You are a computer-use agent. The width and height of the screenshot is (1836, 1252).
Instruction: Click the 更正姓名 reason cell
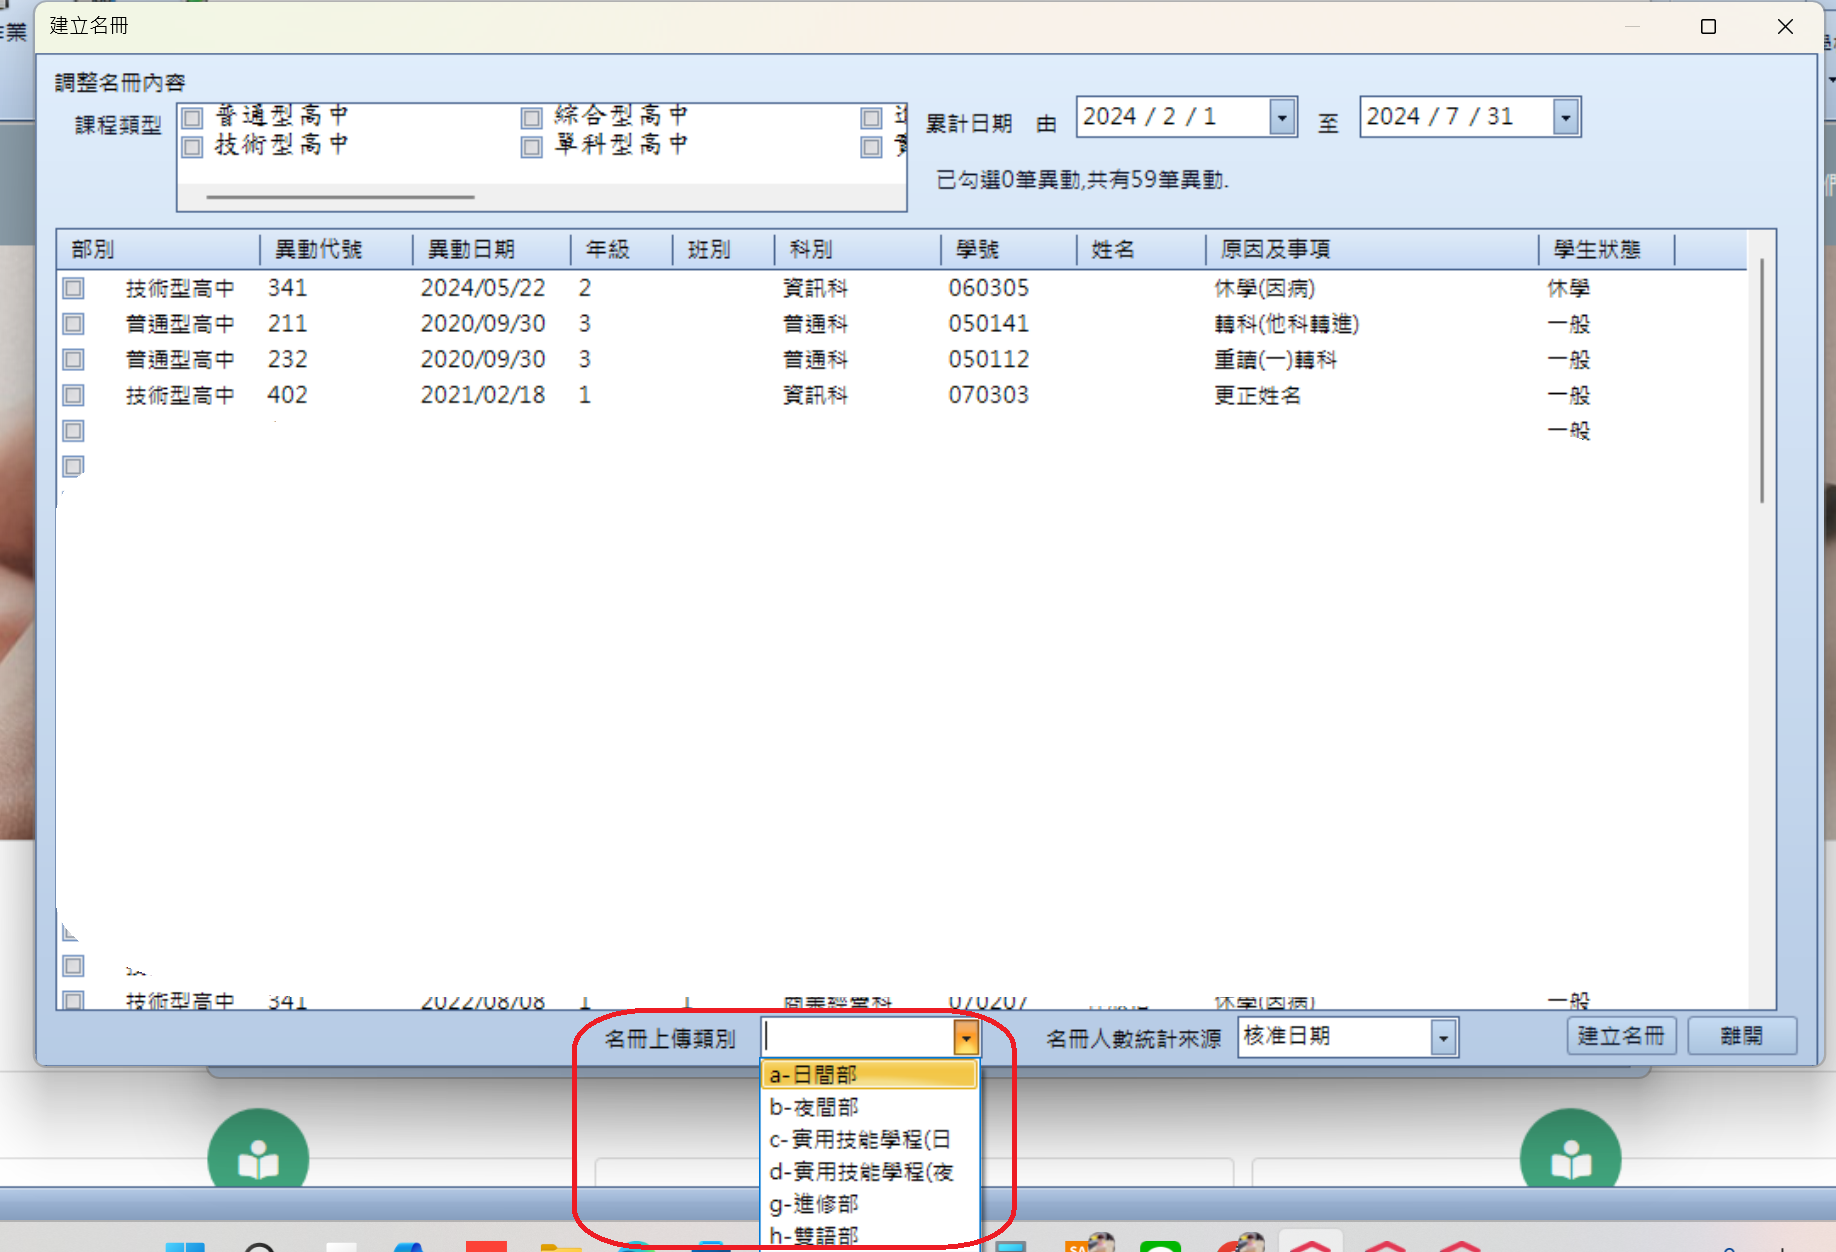(1257, 395)
